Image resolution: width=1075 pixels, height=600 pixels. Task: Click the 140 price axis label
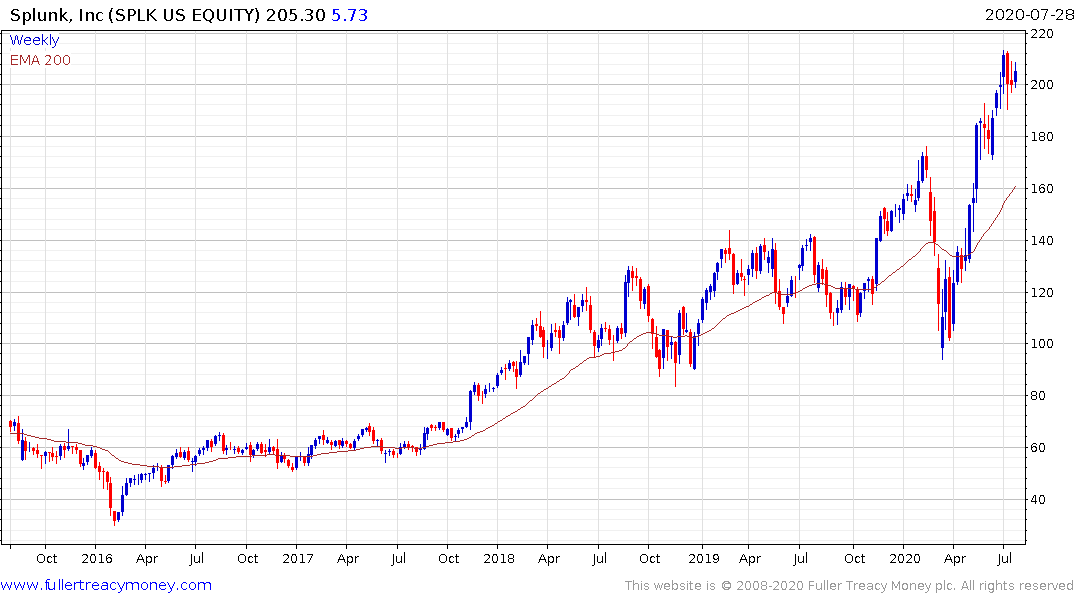(x=1042, y=241)
